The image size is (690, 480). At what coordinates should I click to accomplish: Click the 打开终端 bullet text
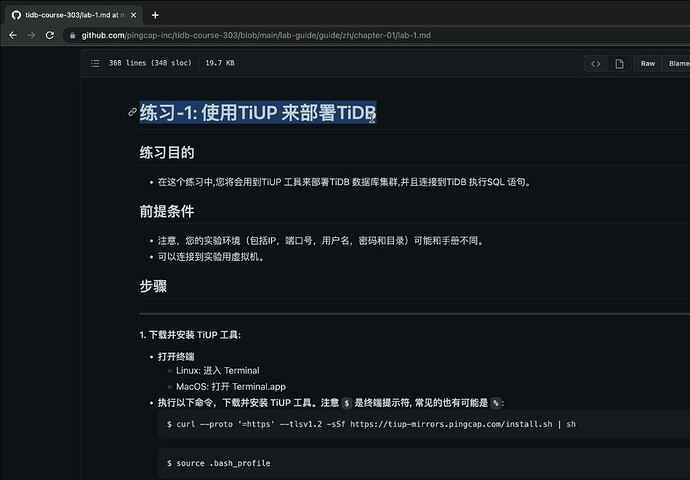coord(176,356)
